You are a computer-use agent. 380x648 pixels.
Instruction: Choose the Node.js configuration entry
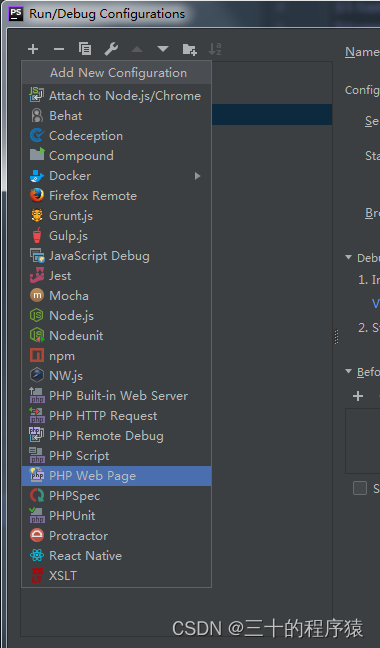click(x=116, y=316)
